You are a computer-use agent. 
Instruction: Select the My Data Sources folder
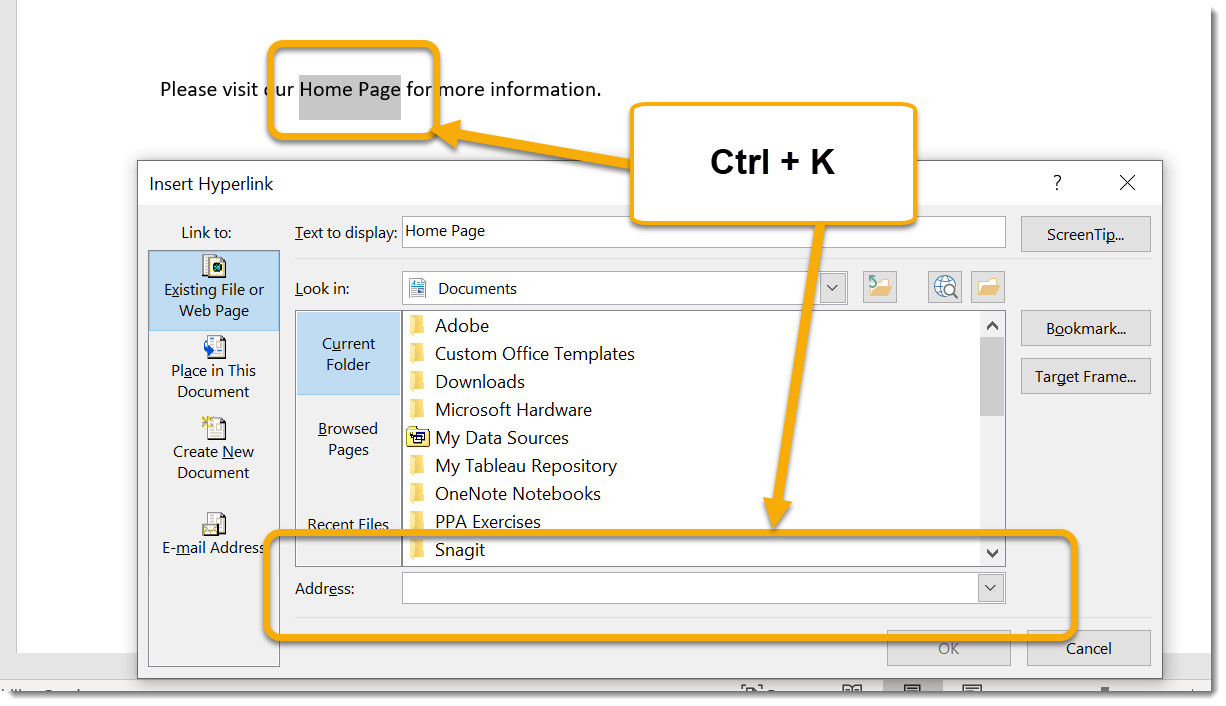pyautogui.click(x=501, y=438)
